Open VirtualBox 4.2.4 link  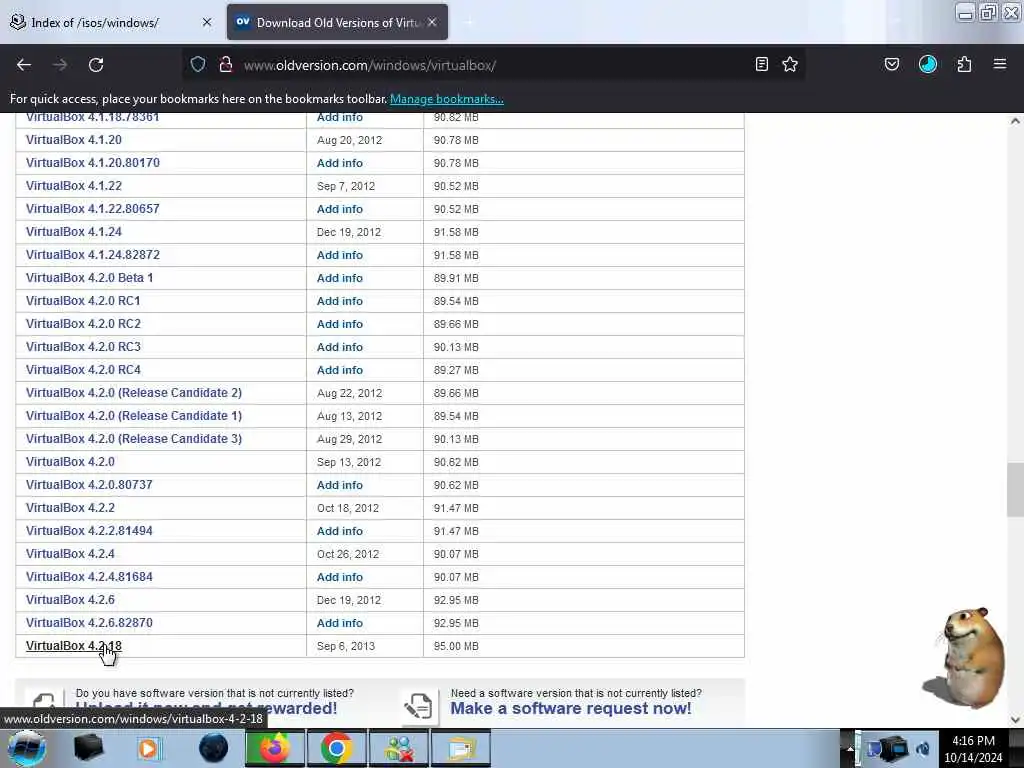pyautogui.click(x=70, y=554)
